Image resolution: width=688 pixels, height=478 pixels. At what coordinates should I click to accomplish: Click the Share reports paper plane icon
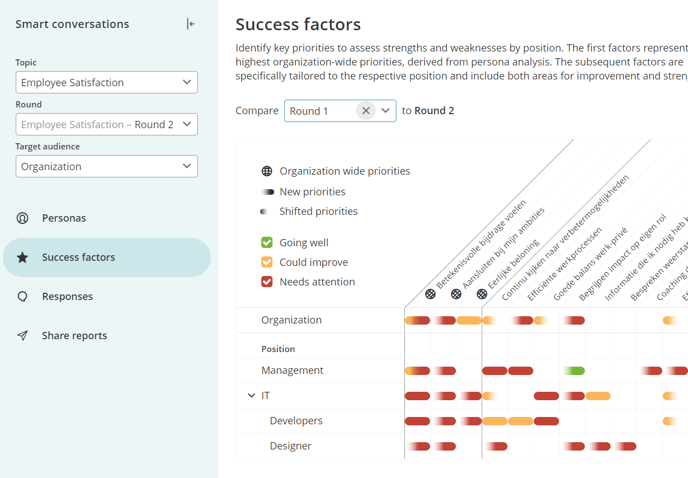22,336
